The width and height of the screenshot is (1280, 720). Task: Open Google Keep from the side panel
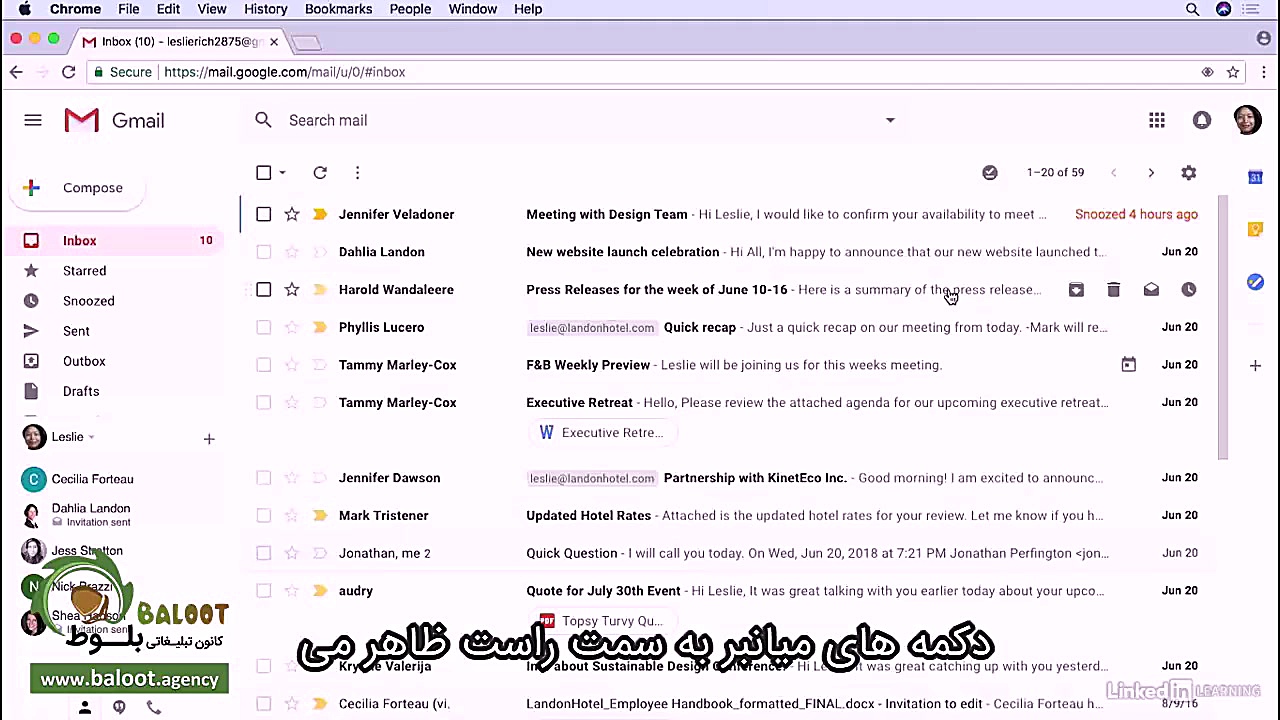(x=1255, y=229)
